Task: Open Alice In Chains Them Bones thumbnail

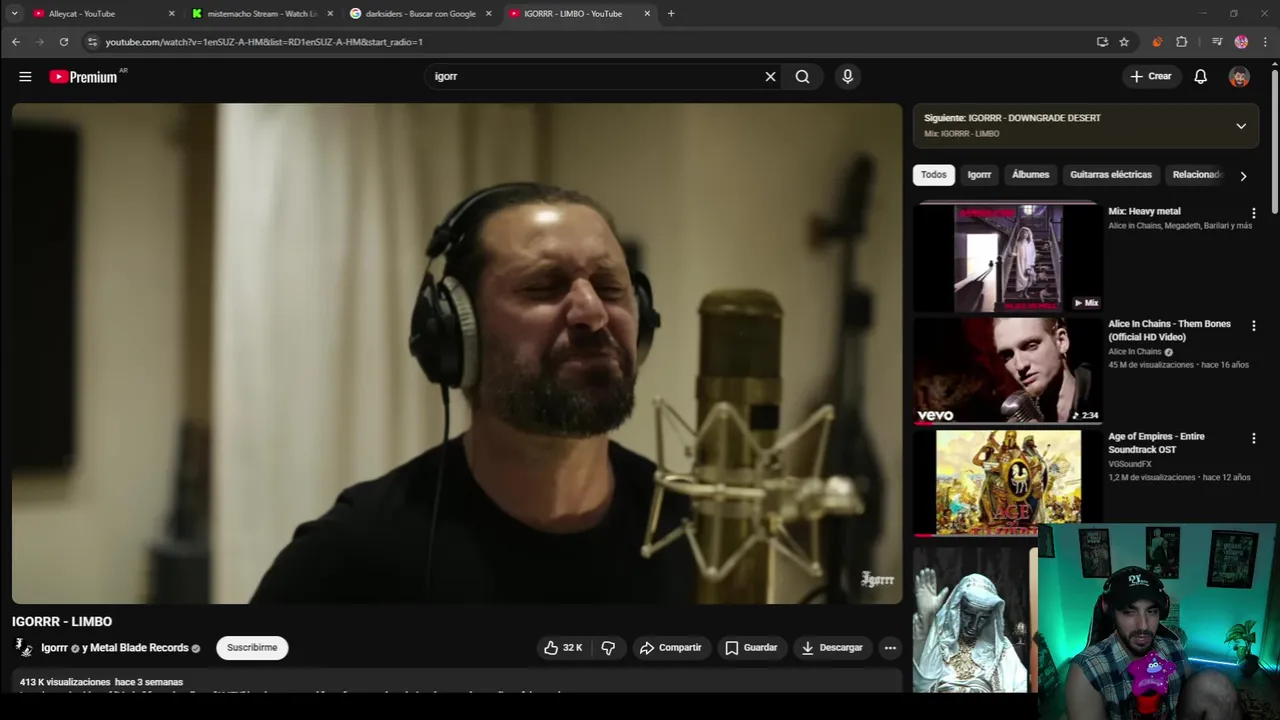Action: coord(1007,370)
